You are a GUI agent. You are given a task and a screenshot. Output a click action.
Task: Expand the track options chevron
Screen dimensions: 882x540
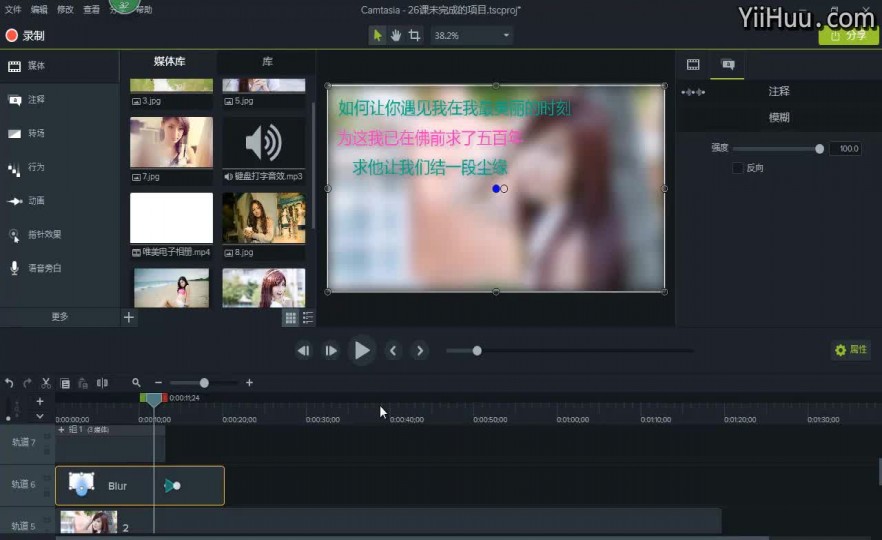pos(39,416)
